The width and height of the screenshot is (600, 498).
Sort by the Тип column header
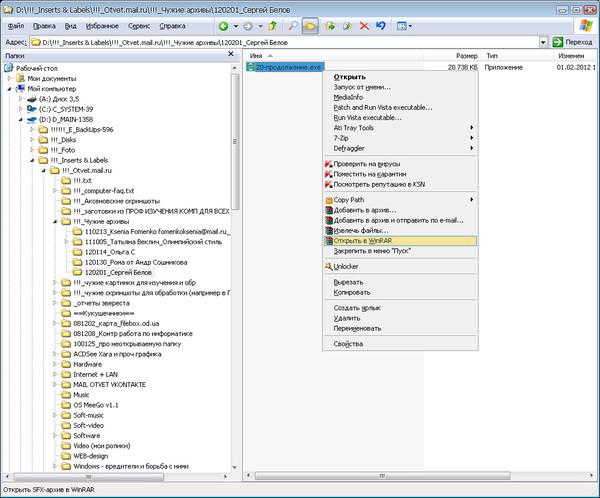[x=517, y=56]
